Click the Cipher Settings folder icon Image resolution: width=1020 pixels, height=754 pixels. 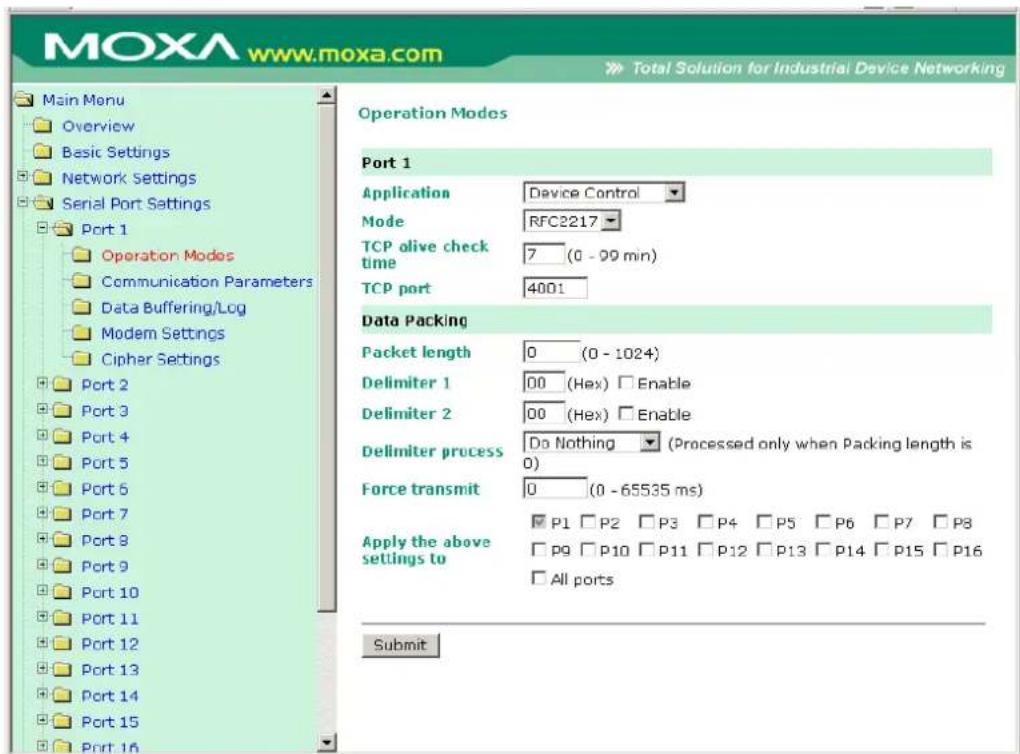[x=81, y=358]
